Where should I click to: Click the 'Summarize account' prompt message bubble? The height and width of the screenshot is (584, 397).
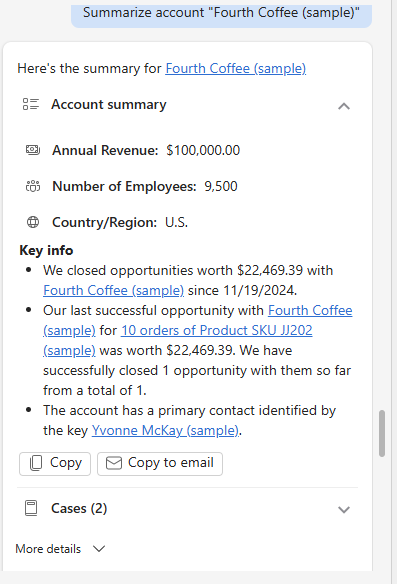coord(221,15)
